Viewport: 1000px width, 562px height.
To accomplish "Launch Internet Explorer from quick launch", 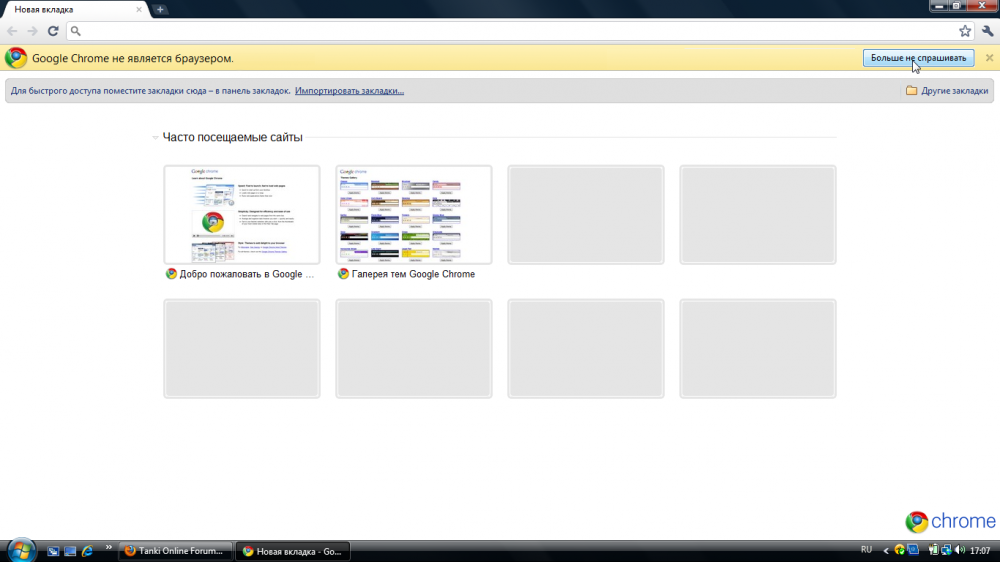I will (x=87, y=551).
